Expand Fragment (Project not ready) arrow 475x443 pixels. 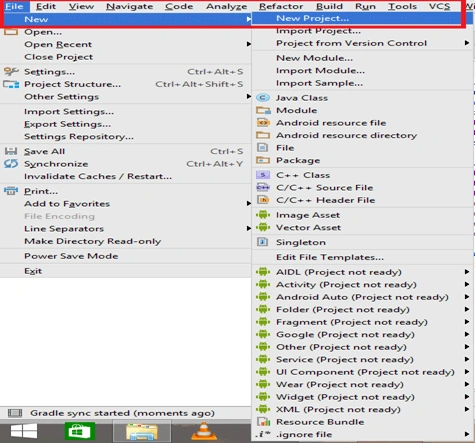(467, 322)
